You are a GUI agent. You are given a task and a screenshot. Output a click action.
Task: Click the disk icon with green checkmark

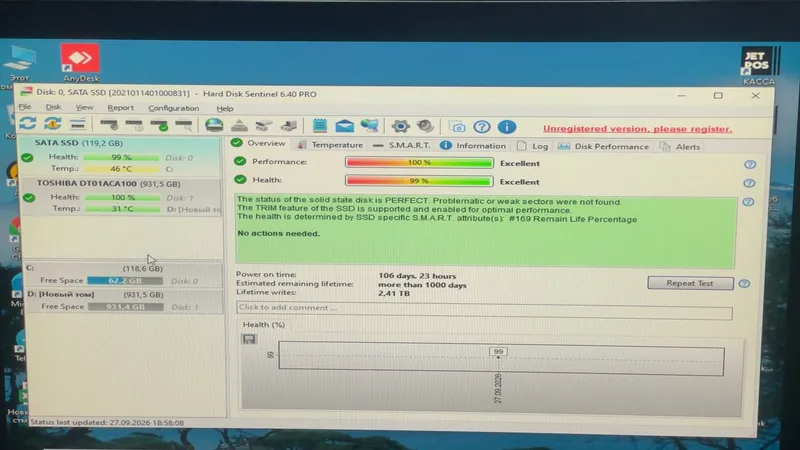(159, 124)
